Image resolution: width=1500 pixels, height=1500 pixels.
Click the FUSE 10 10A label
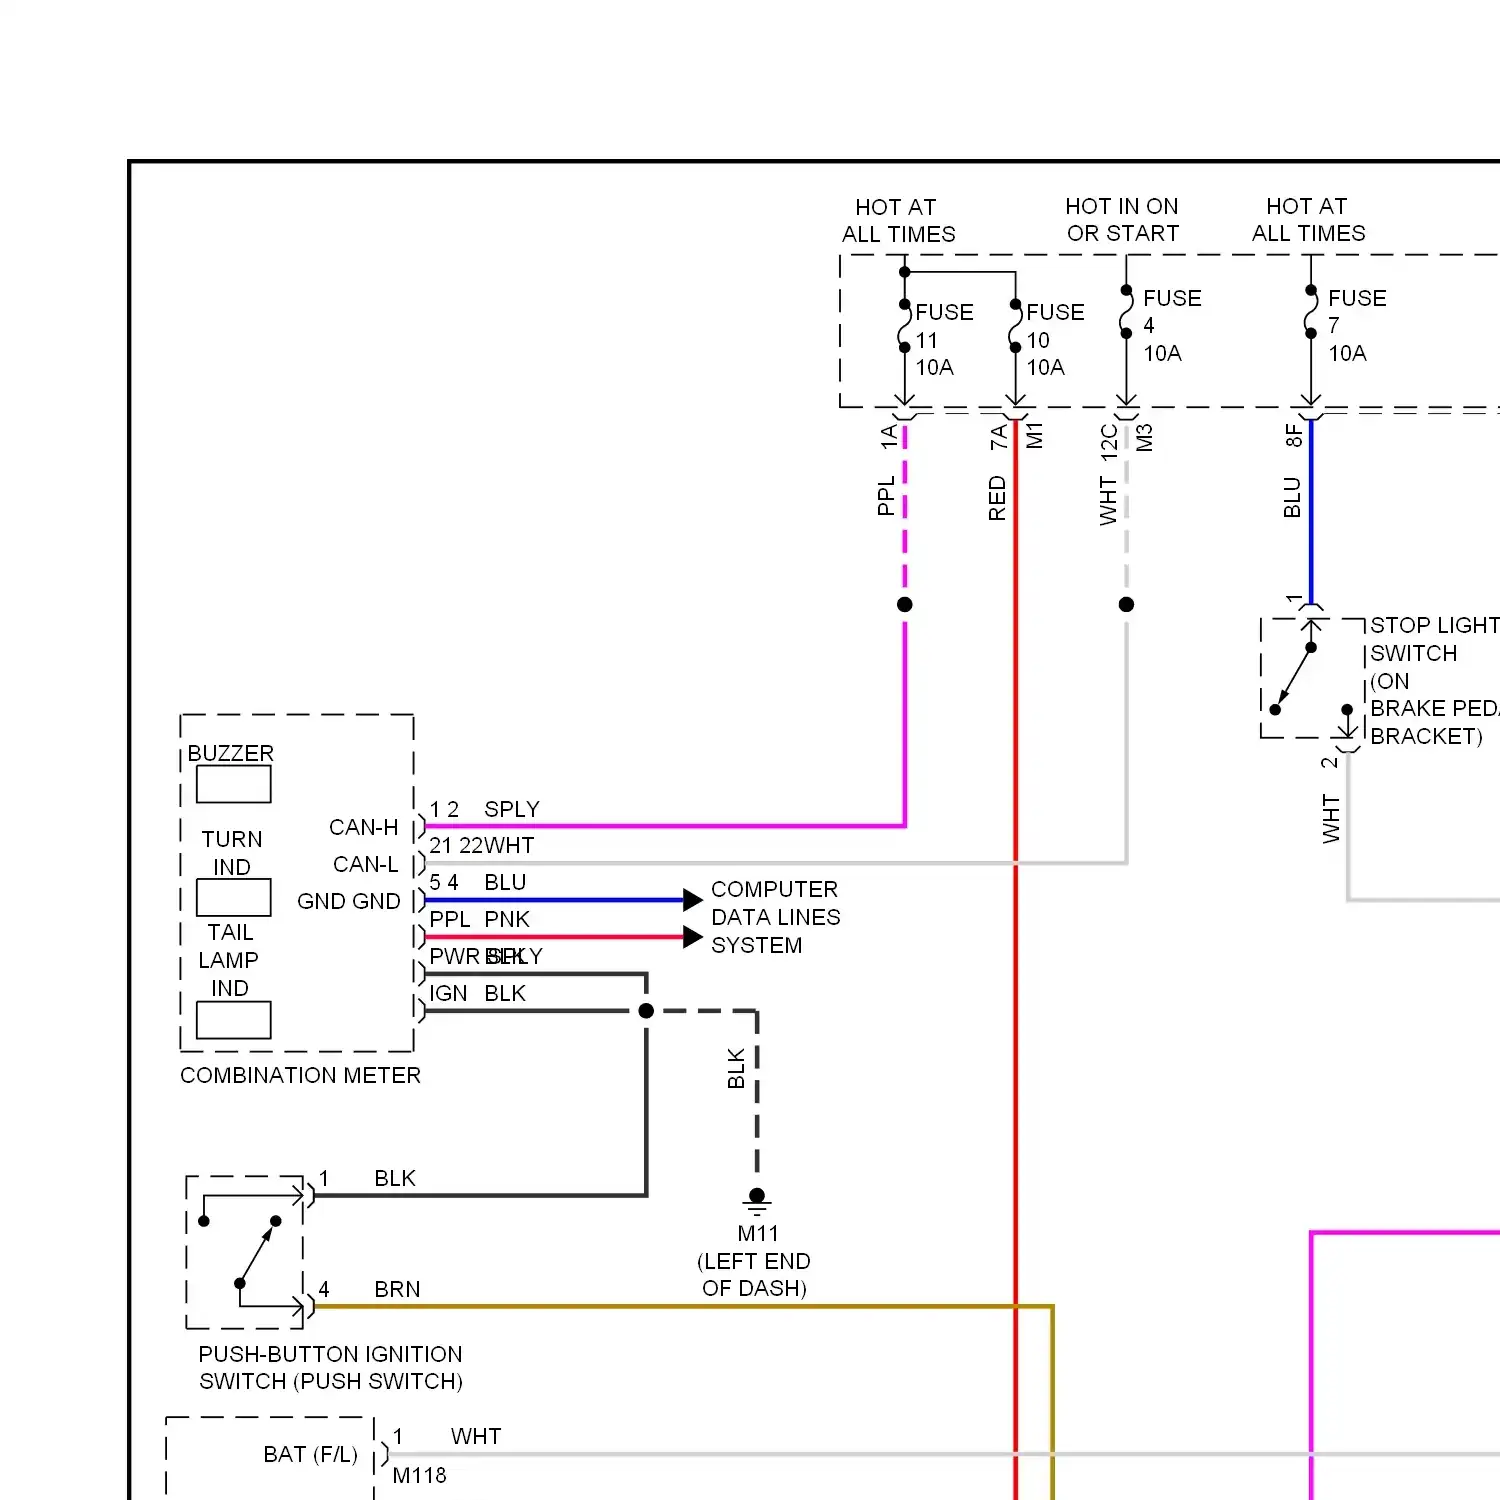click(1055, 340)
